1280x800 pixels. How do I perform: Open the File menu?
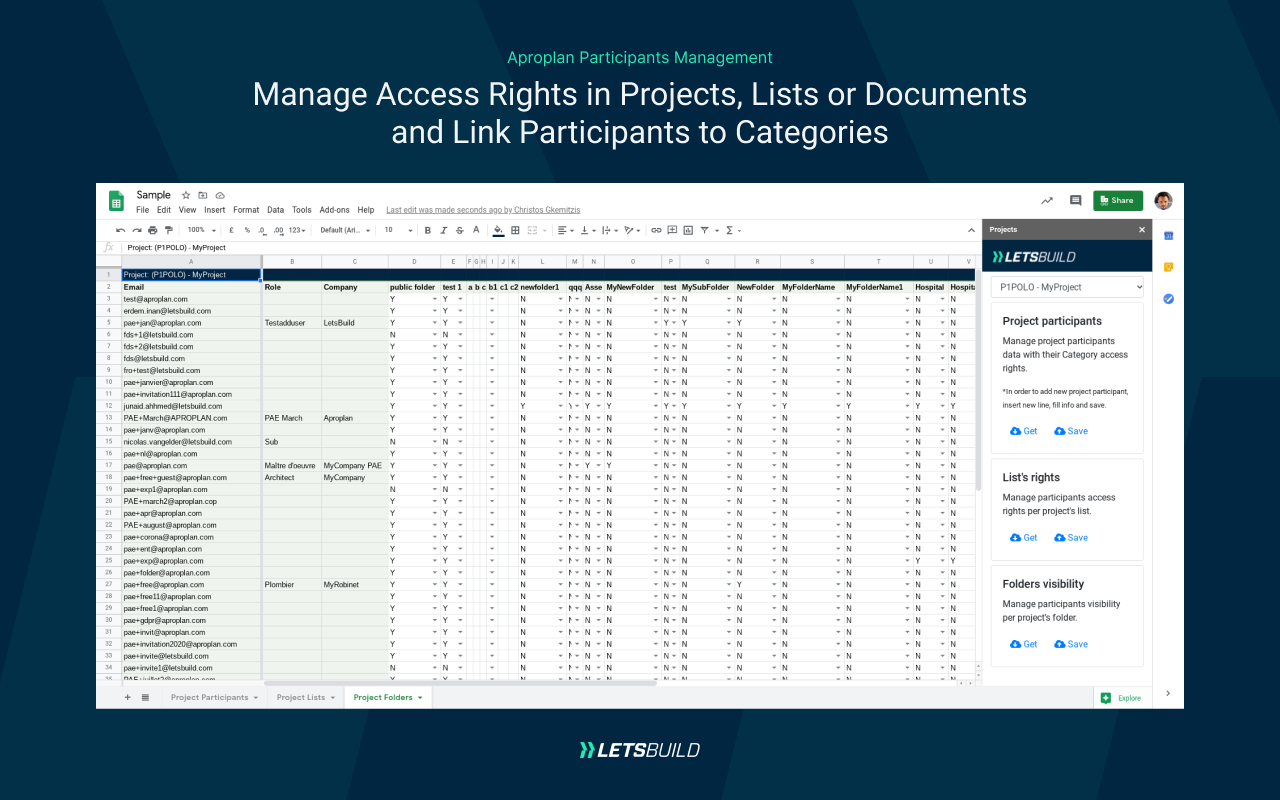142,210
